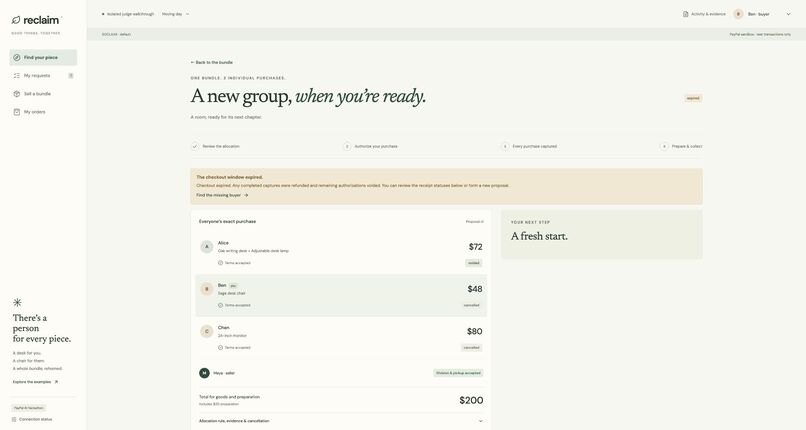The width and height of the screenshot is (806, 430).
Task: Click the Connection status icon
Action: coord(14,420)
